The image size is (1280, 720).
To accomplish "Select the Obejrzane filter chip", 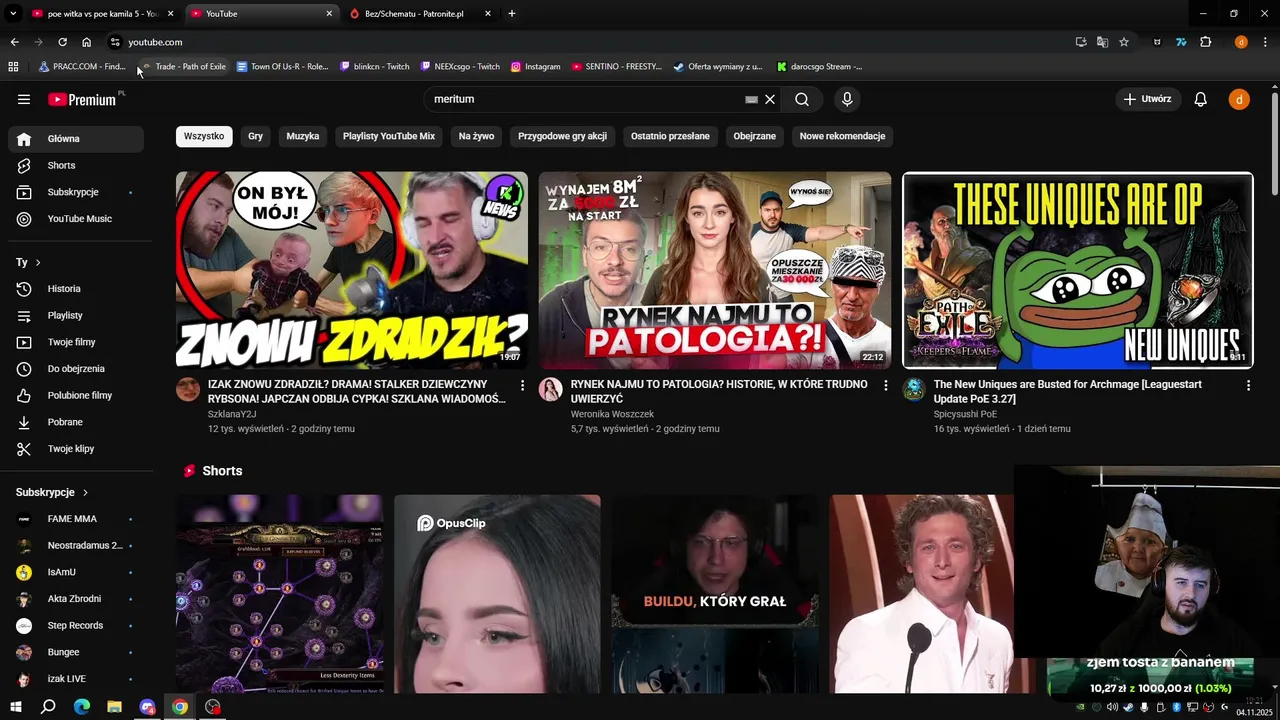I will tap(755, 136).
